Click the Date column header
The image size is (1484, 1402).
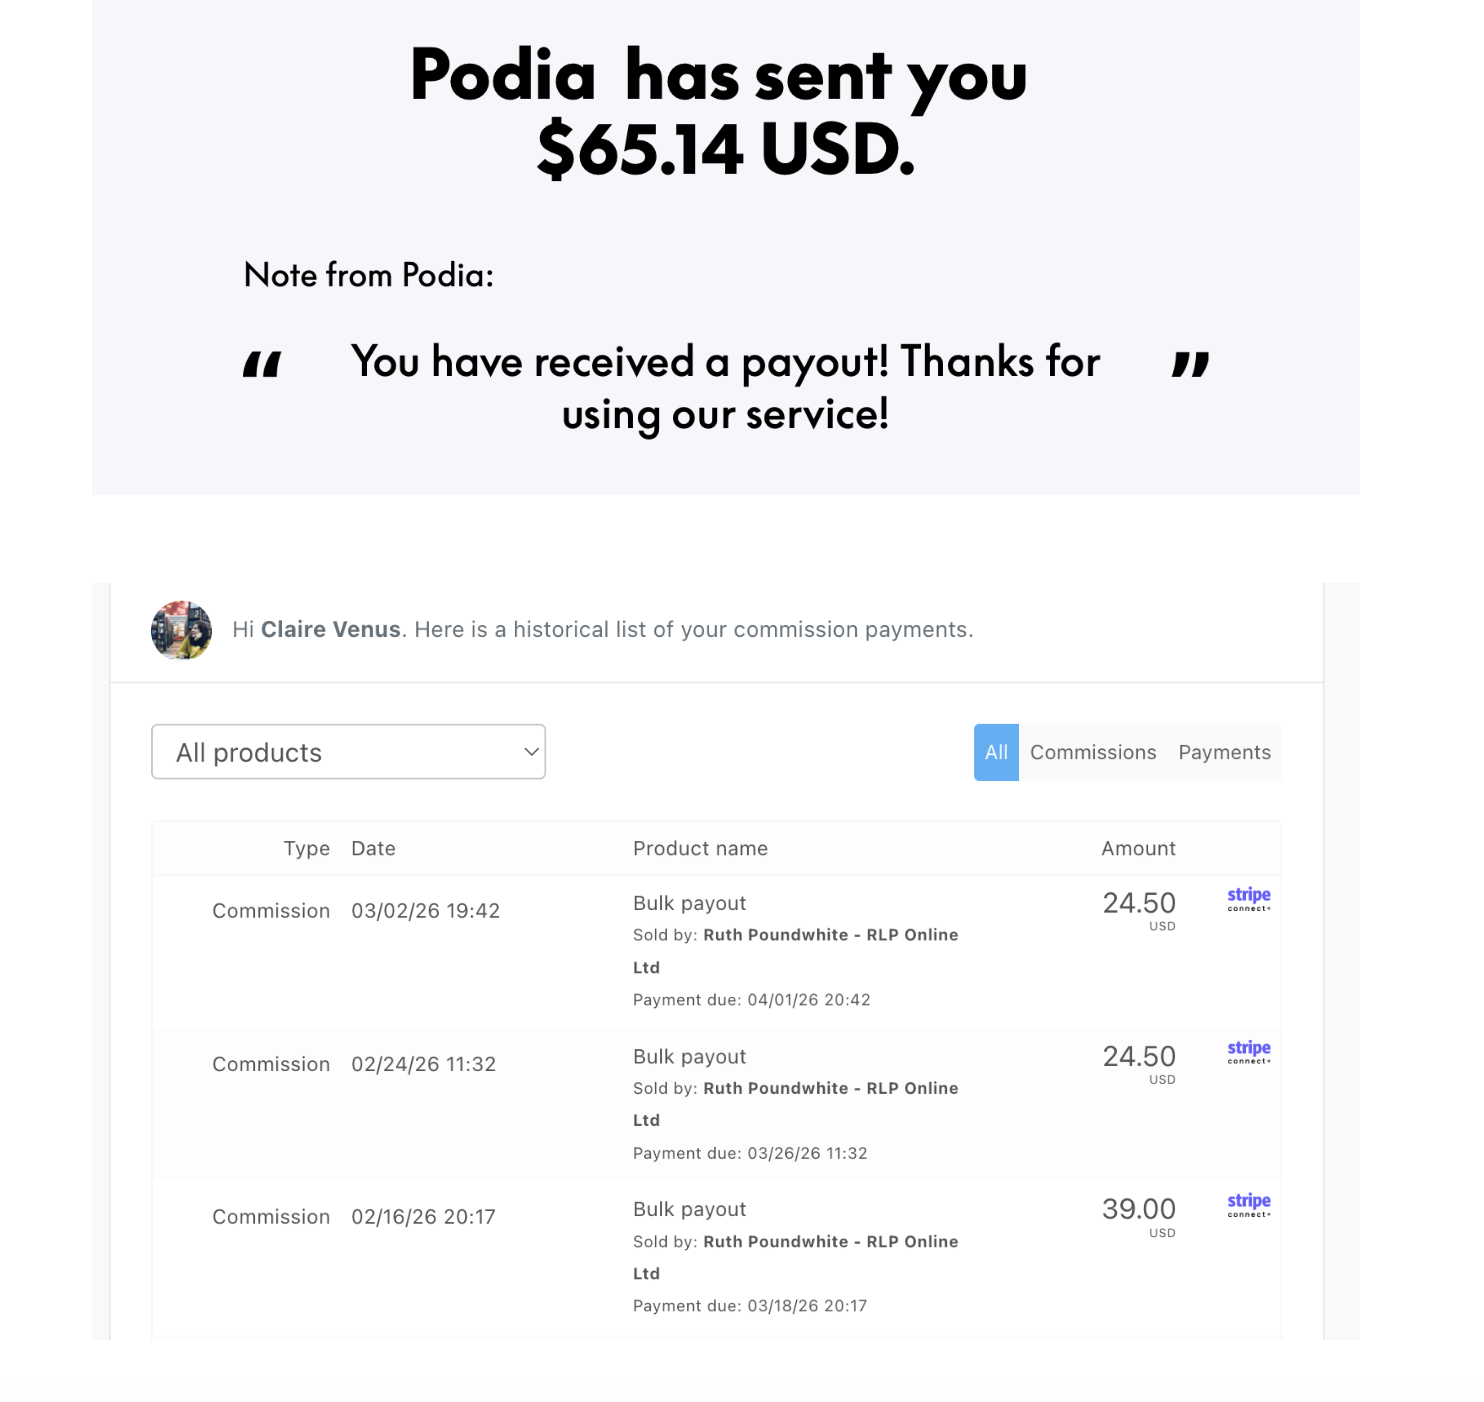coord(373,849)
